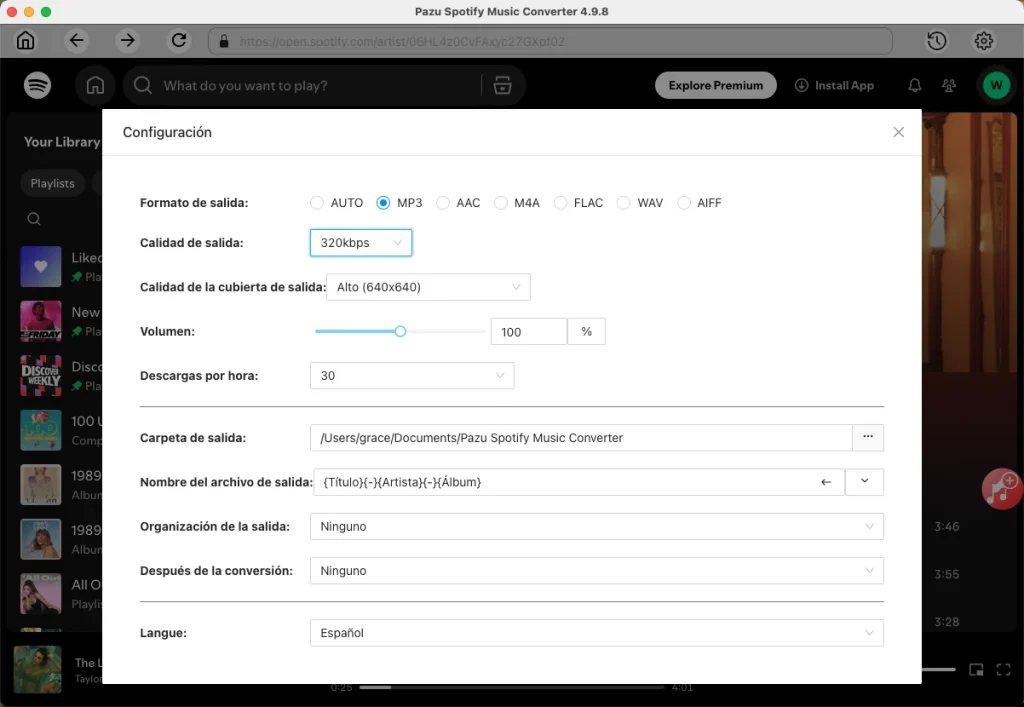Click the Explore Premium button
Screen dimensions: 1024x707
[x=715, y=85]
